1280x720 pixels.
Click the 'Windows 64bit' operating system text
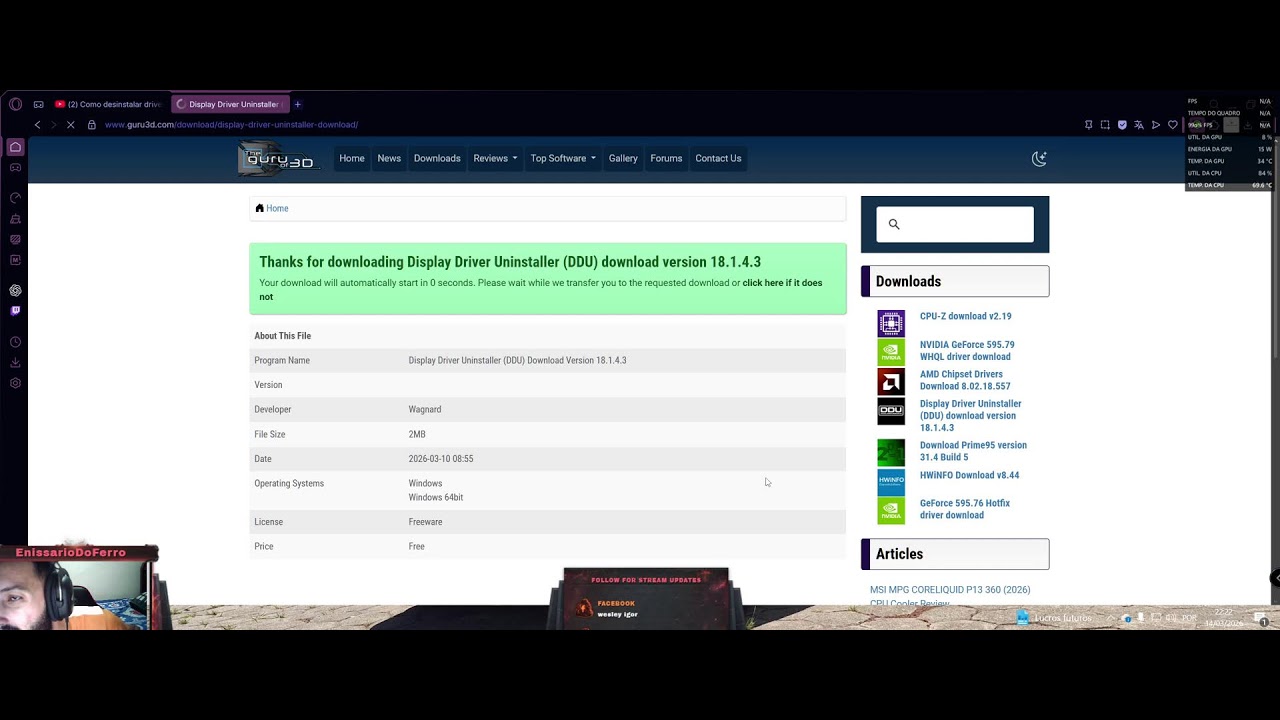point(435,497)
